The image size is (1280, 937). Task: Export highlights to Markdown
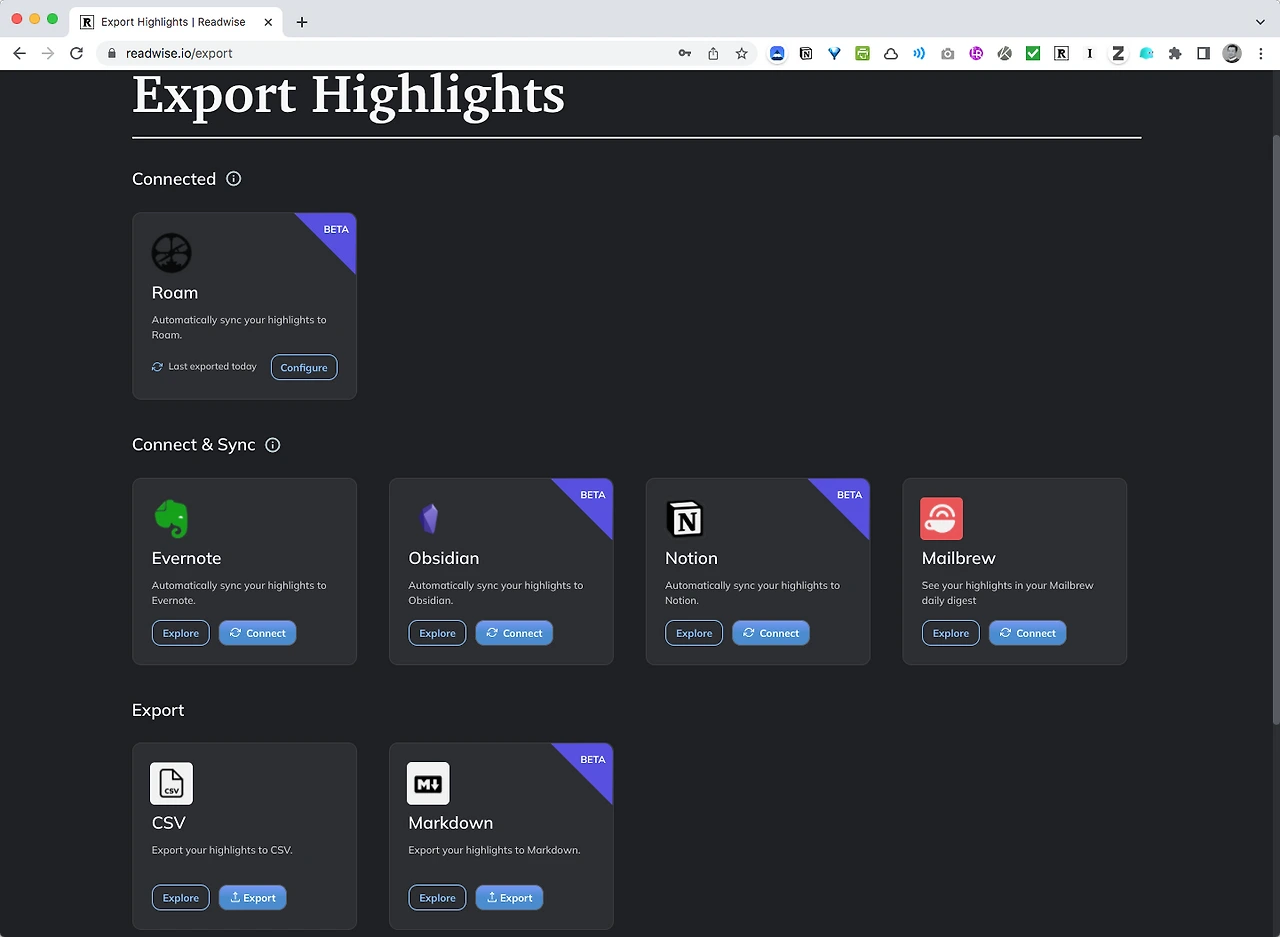click(510, 898)
